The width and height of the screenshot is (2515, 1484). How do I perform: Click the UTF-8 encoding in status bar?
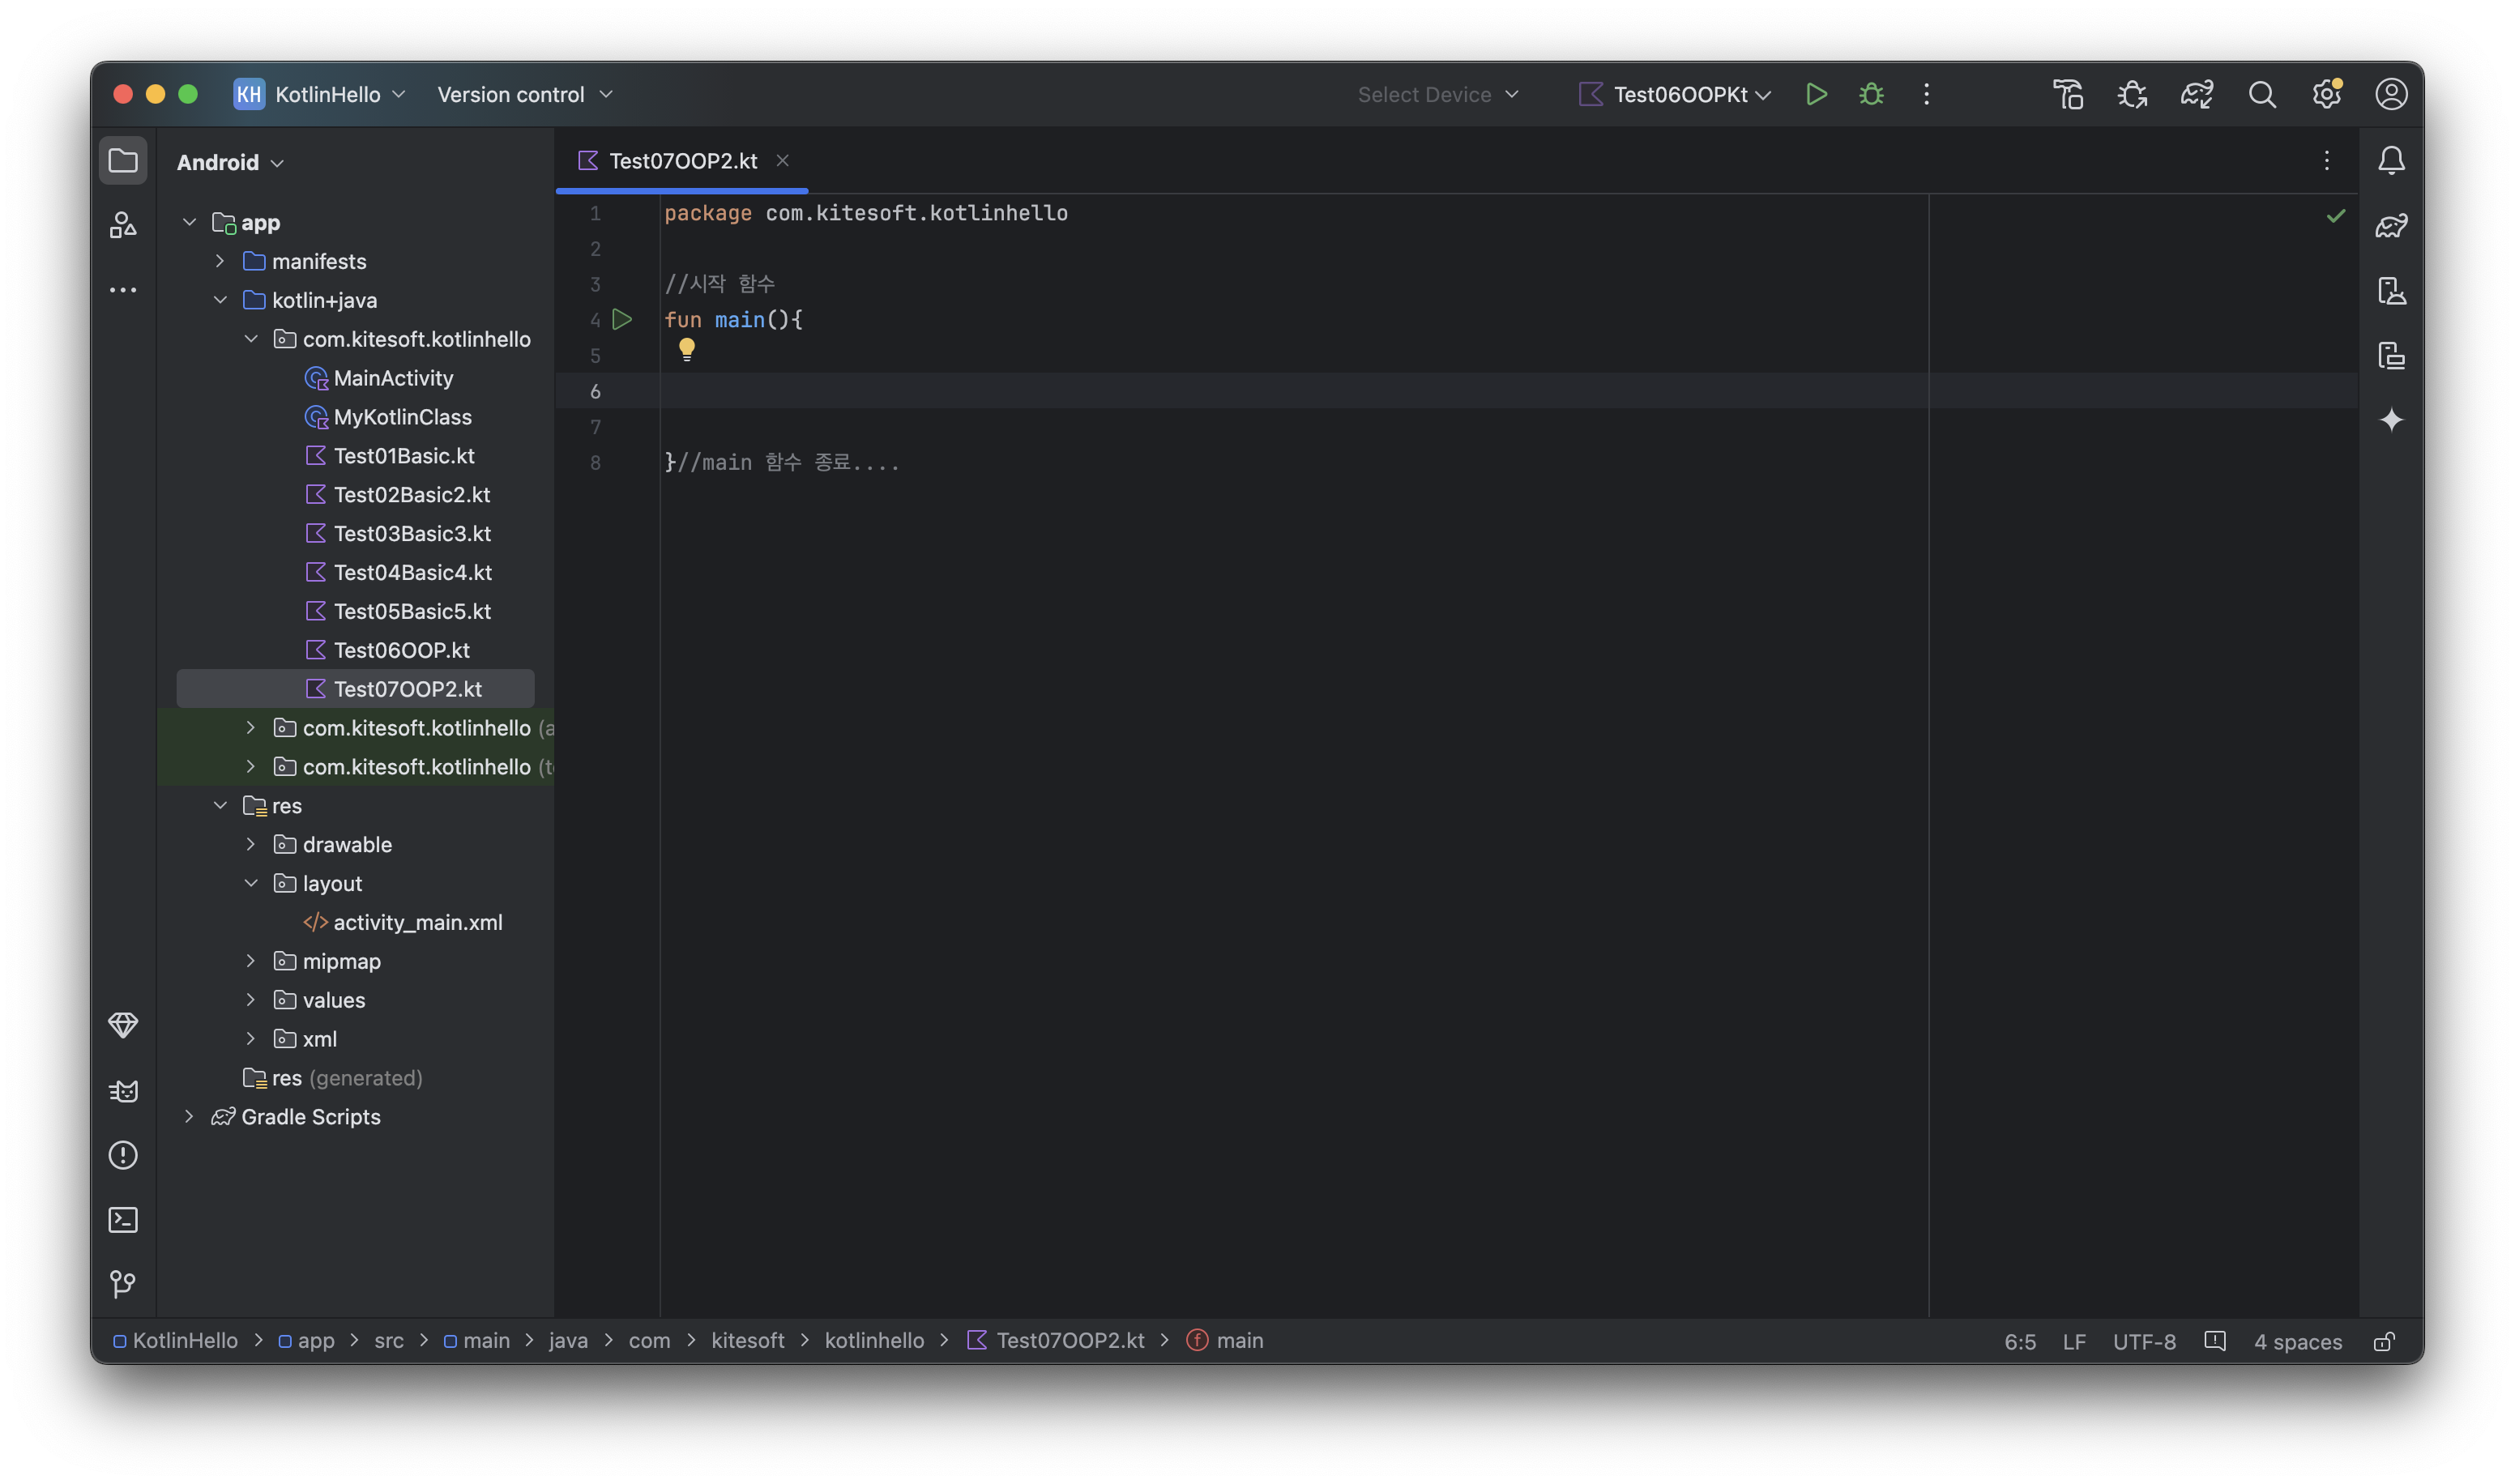pyautogui.click(x=2143, y=1341)
